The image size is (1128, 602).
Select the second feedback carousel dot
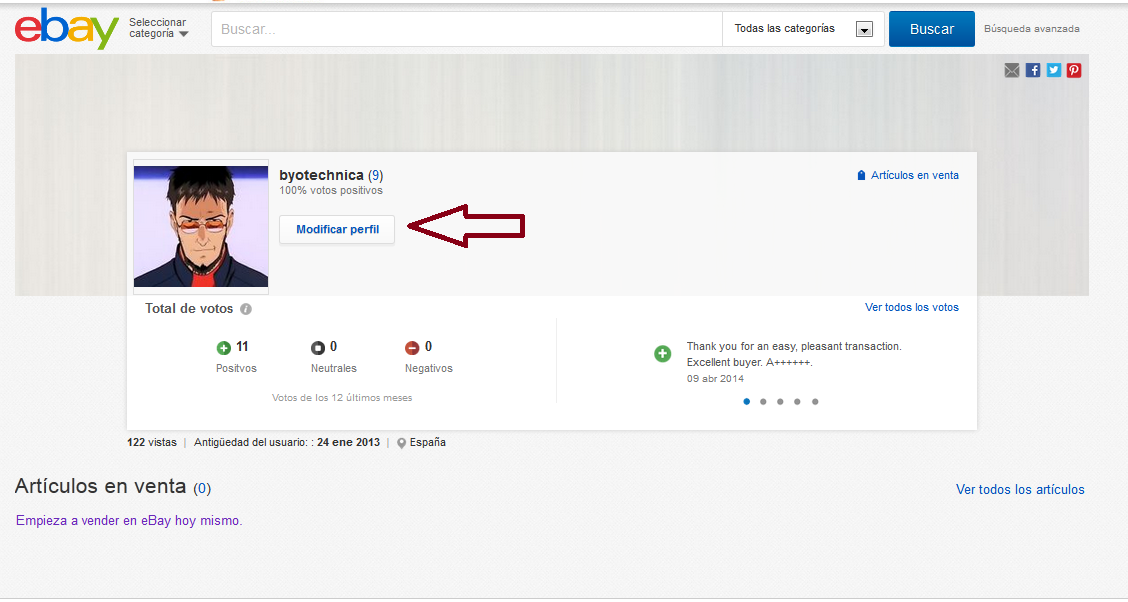[763, 402]
